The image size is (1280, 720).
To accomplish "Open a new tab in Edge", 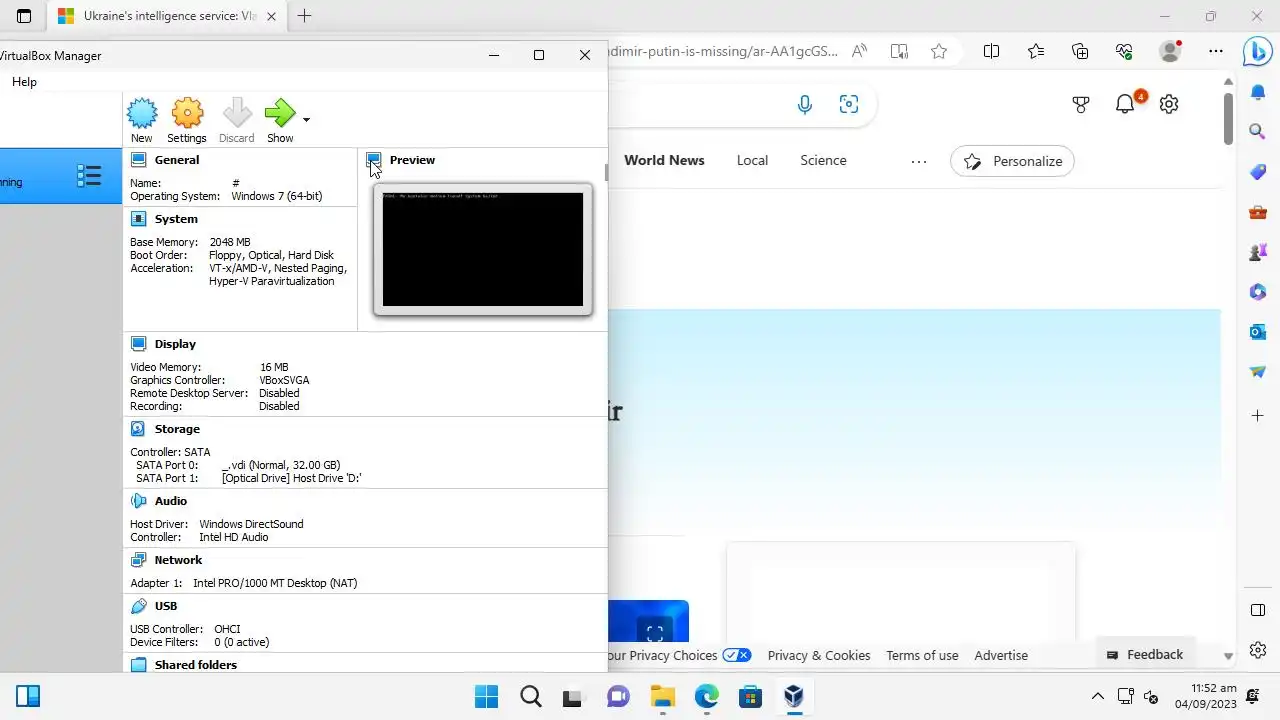I will pos(305,16).
